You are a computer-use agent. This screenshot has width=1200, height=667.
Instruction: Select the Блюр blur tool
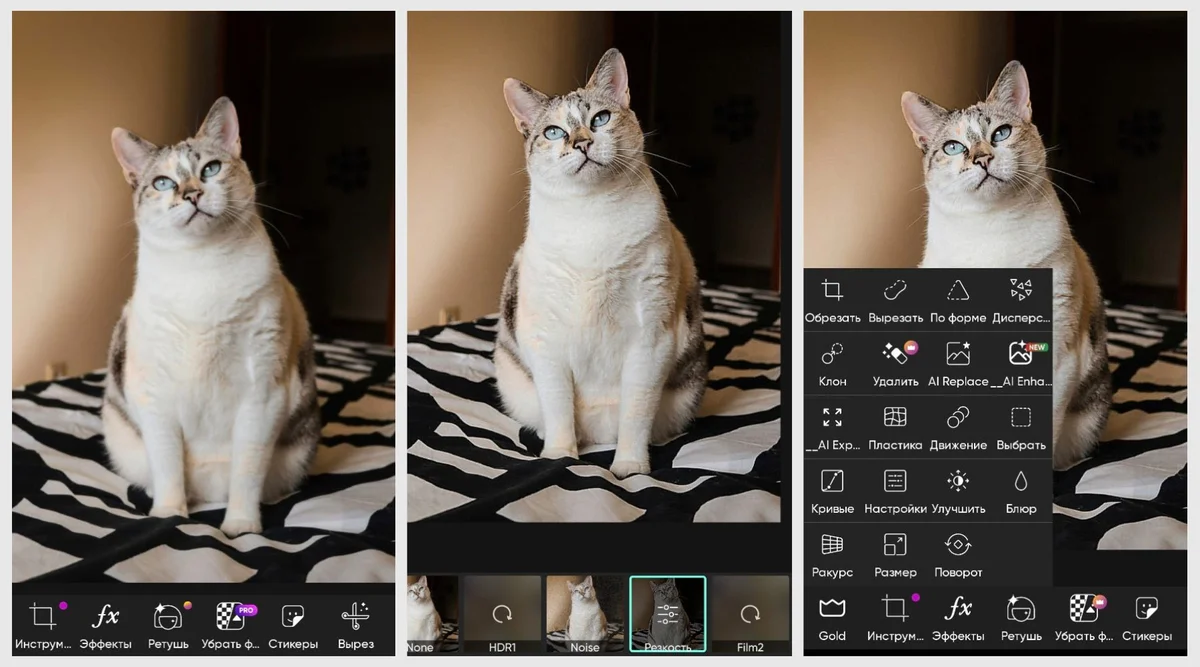coord(1021,490)
